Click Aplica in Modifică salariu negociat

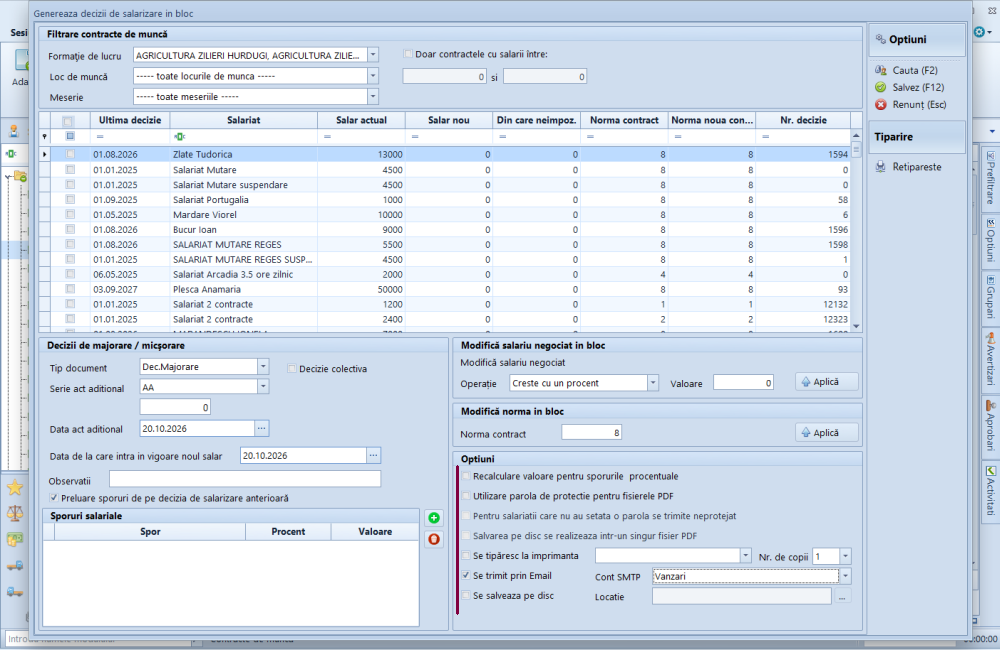pos(827,381)
